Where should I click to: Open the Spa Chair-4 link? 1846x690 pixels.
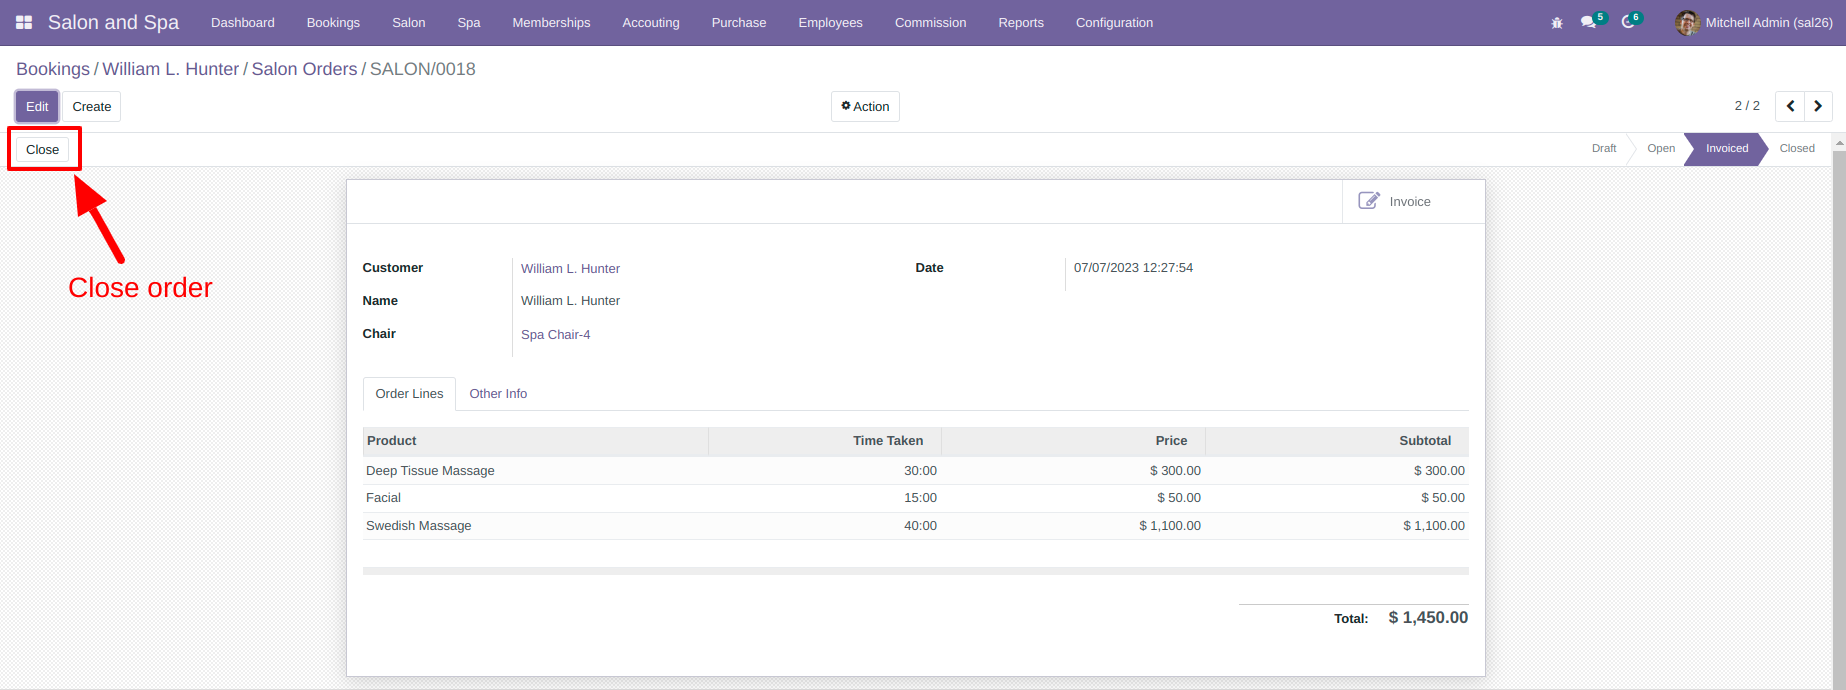click(x=555, y=334)
